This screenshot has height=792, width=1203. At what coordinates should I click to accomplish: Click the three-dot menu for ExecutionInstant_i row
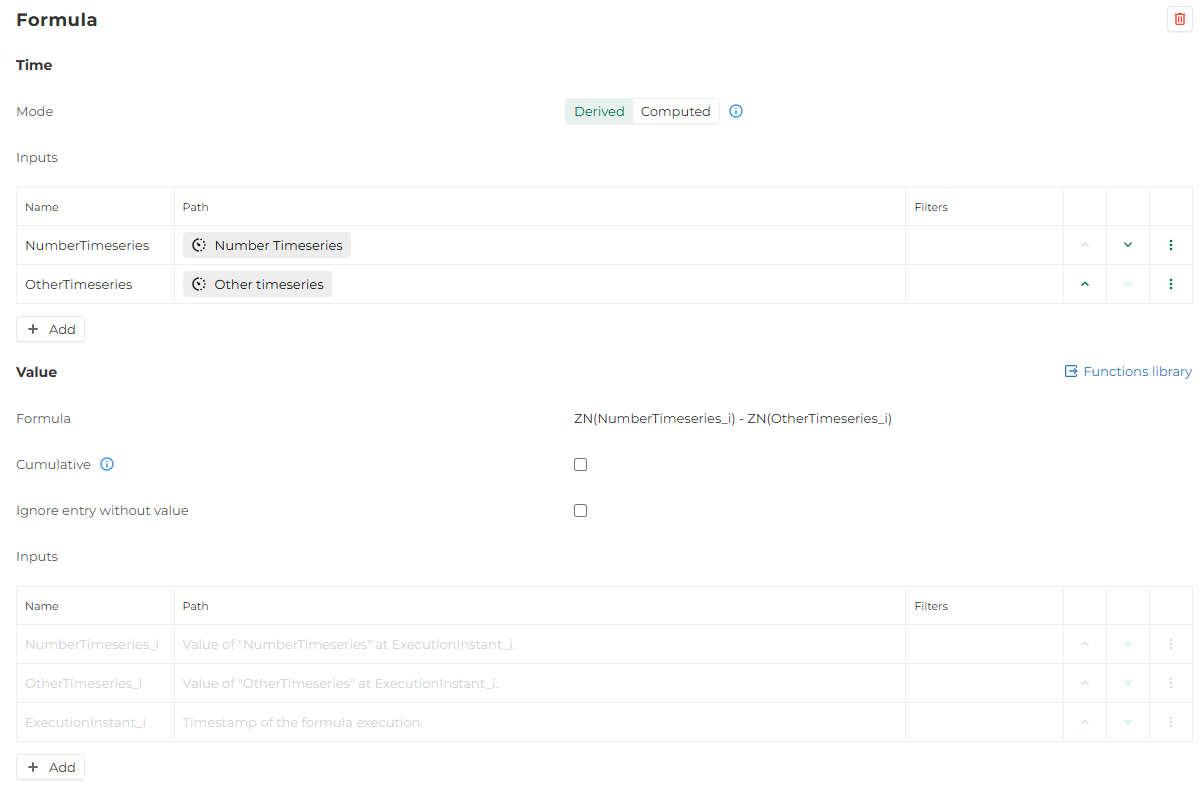[1170, 722]
